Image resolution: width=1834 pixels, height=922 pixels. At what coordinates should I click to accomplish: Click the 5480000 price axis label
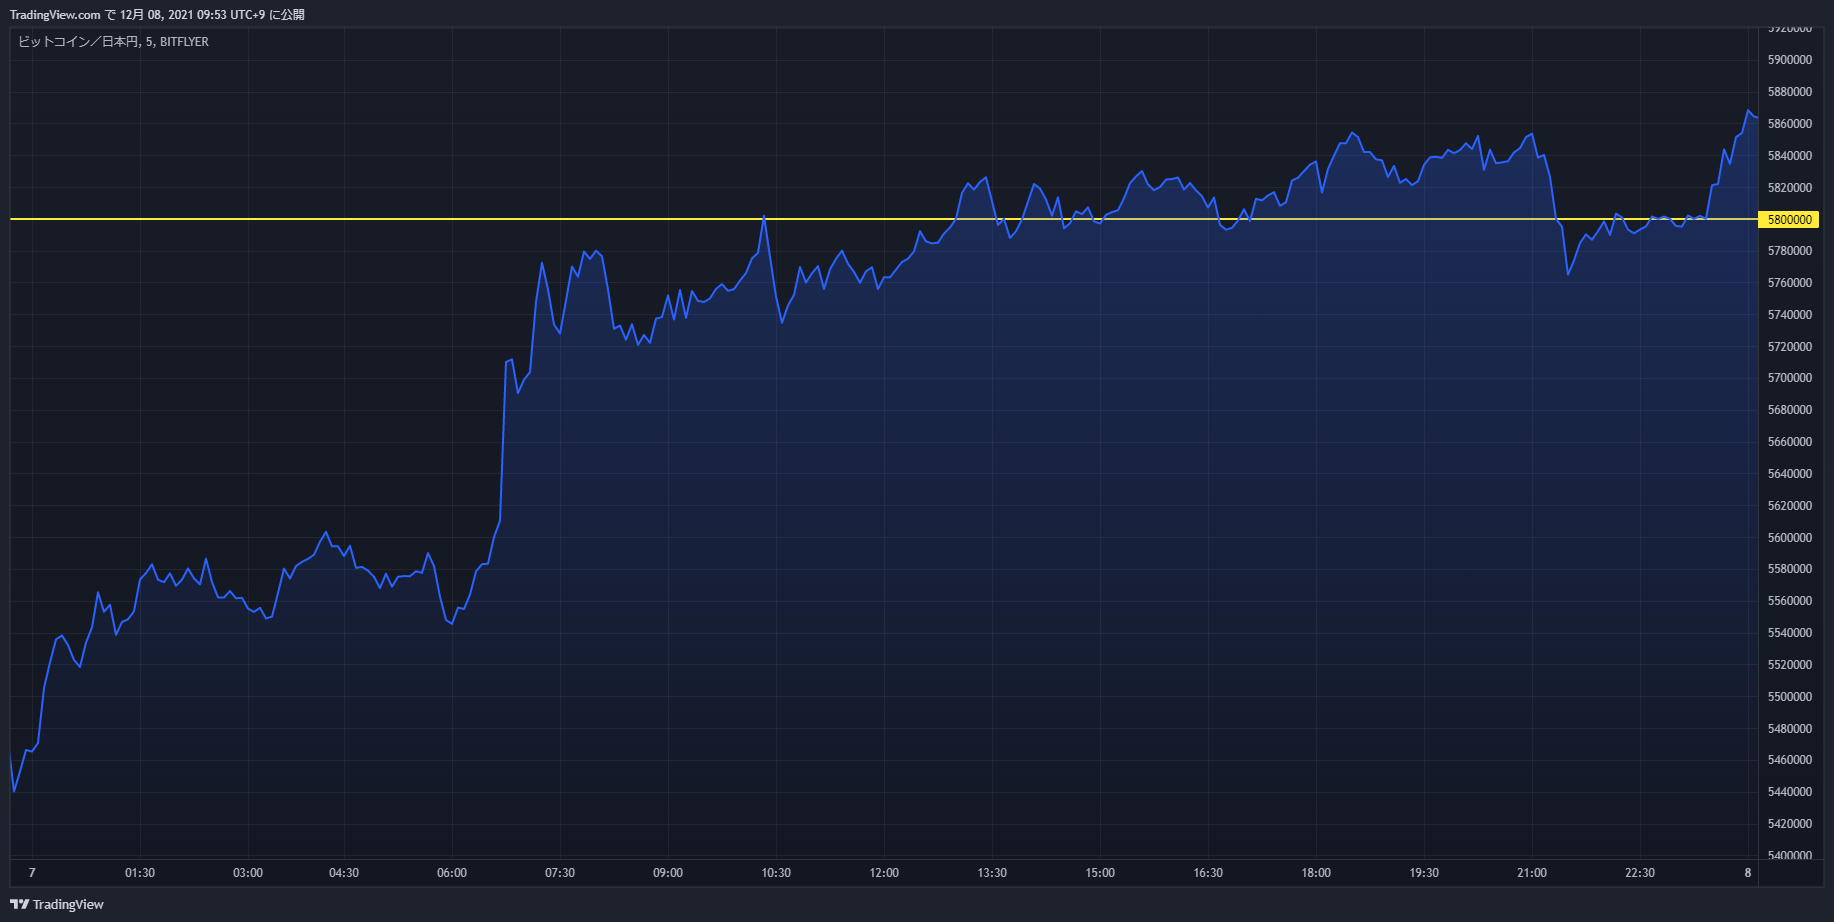[x=1790, y=729]
